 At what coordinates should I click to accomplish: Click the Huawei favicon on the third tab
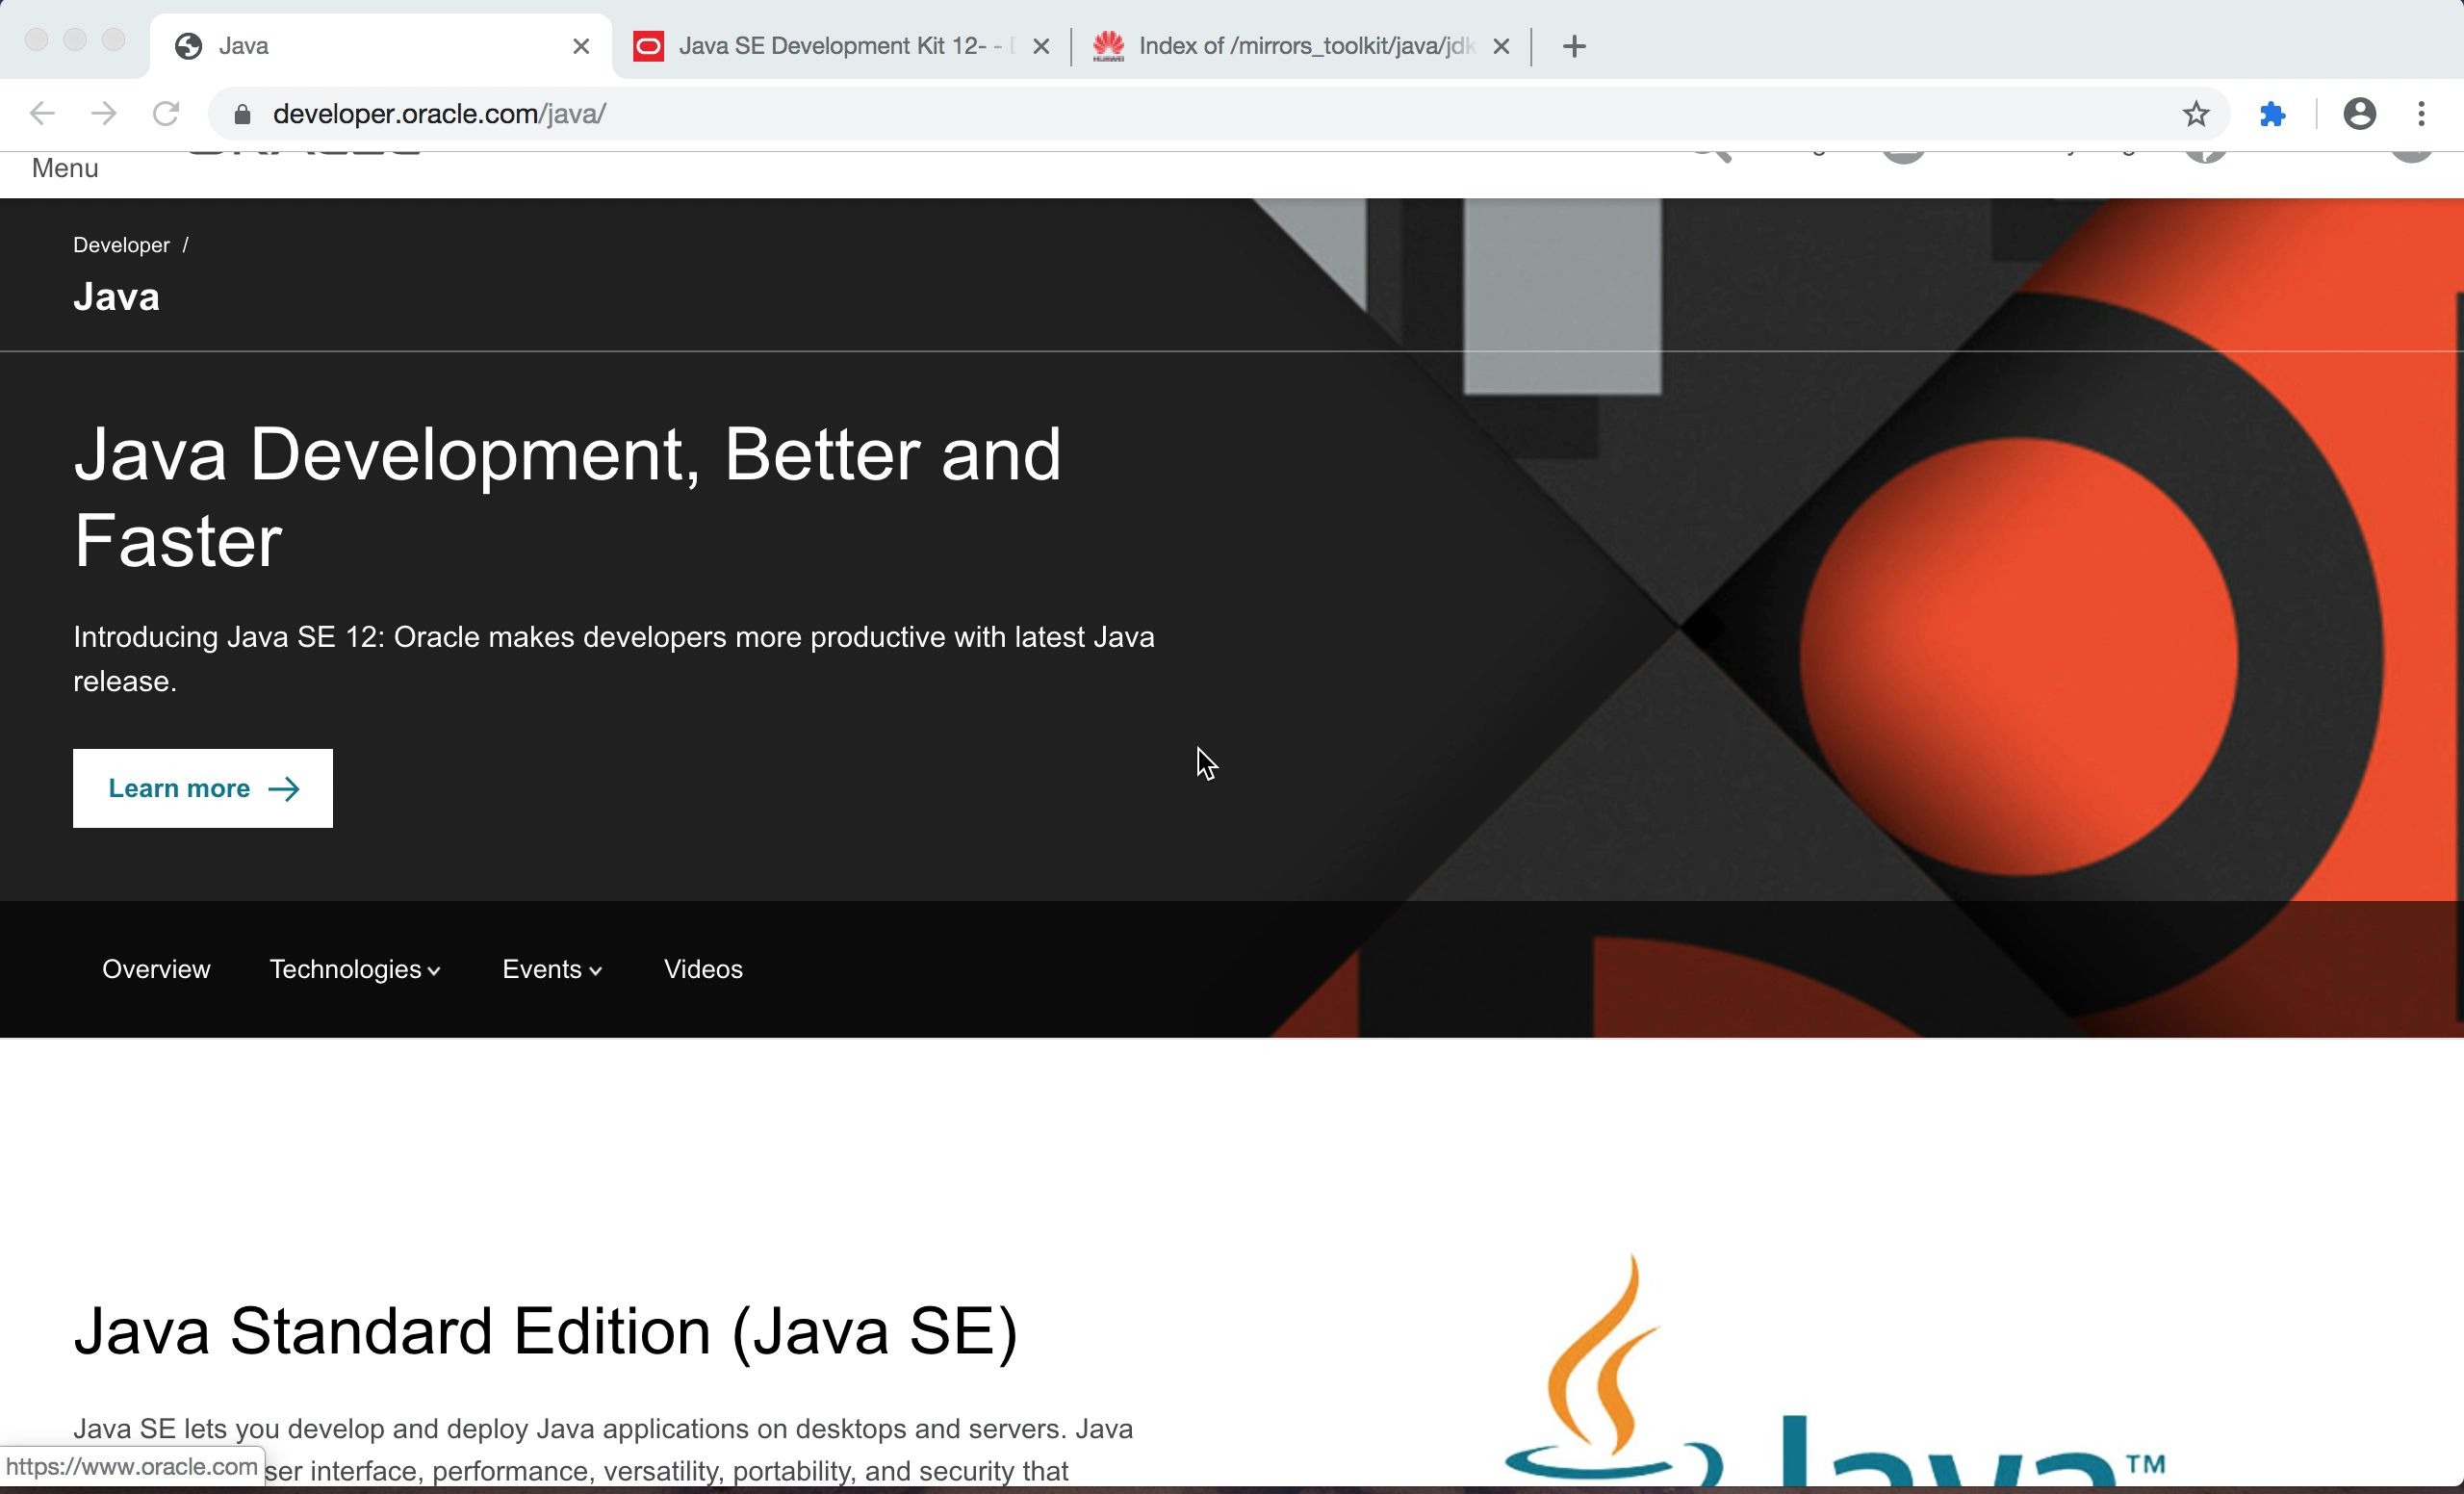click(1108, 46)
